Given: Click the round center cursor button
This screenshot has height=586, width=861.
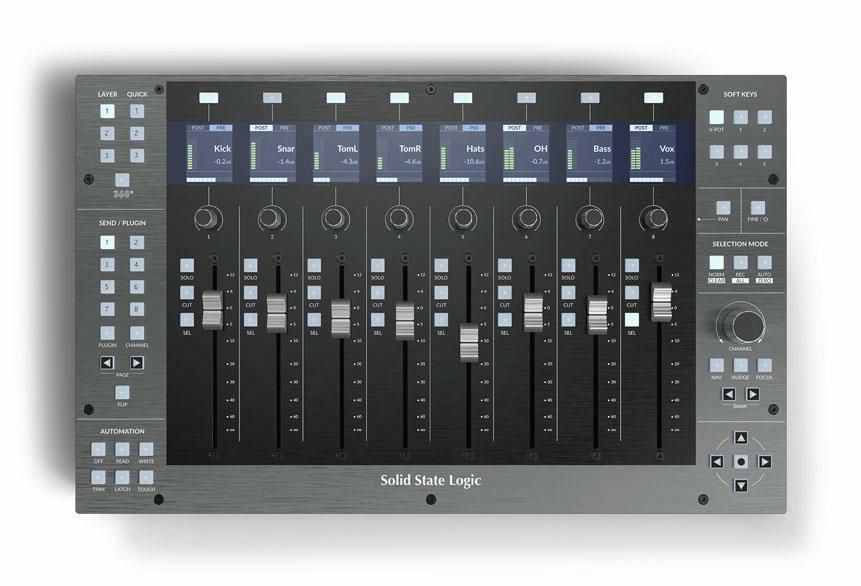Looking at the screenshot, I should 741,461.
